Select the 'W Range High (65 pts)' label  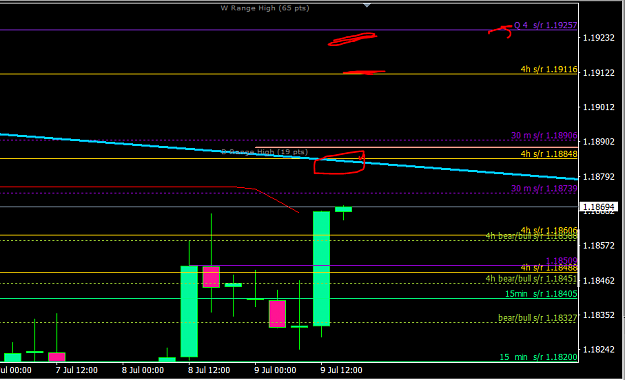pos(265,8)
